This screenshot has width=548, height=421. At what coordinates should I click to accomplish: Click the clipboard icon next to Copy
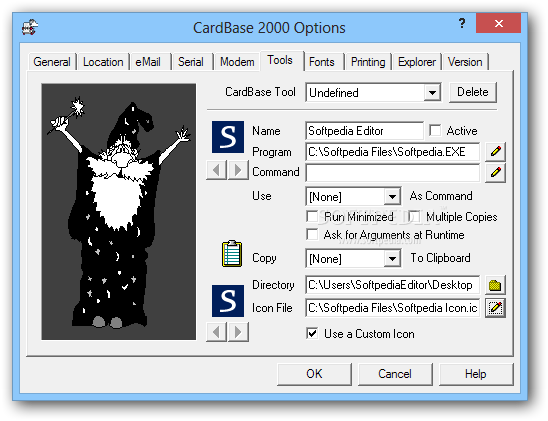232,254
